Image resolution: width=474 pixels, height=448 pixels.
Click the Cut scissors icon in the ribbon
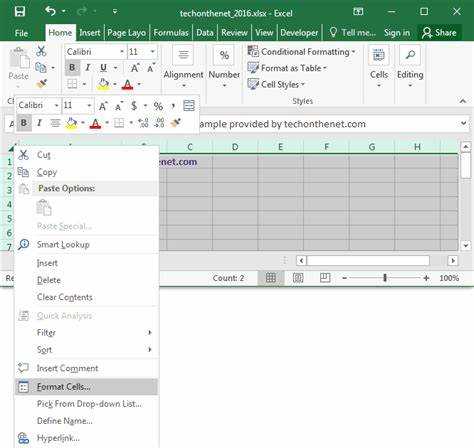click(41, 51)
